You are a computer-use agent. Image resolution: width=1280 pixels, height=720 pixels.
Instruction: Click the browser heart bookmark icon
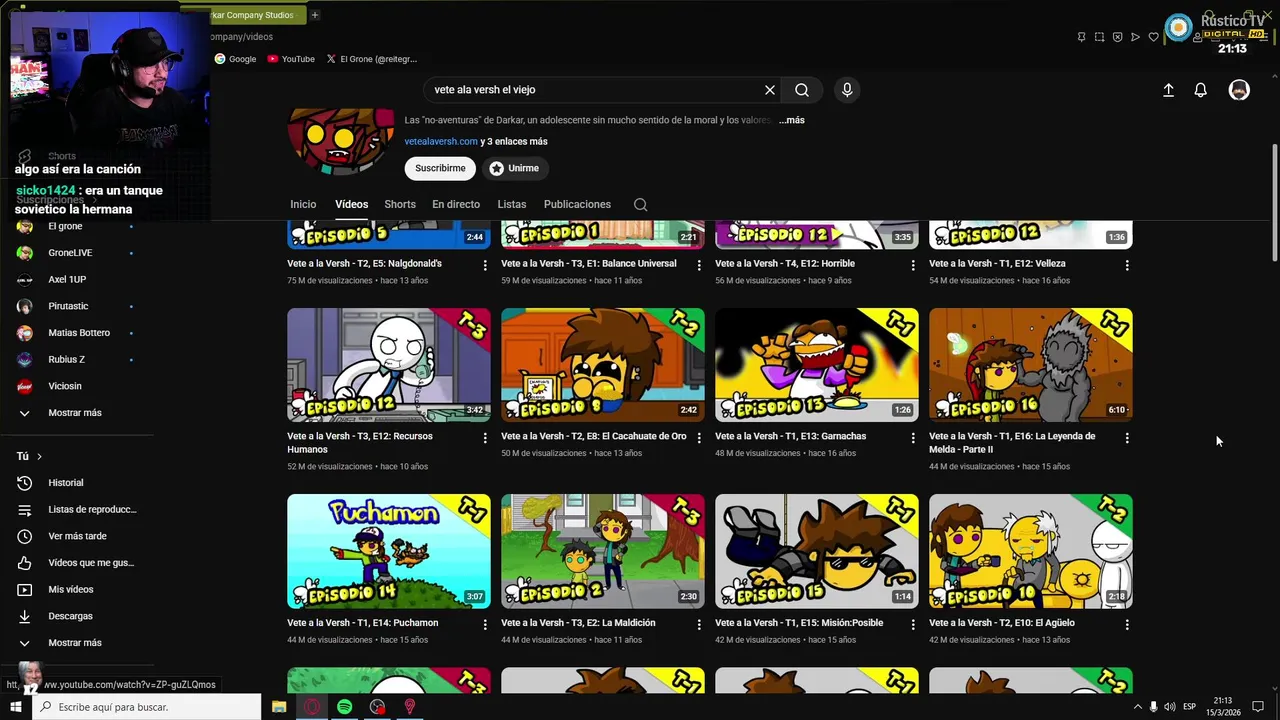1153,37
